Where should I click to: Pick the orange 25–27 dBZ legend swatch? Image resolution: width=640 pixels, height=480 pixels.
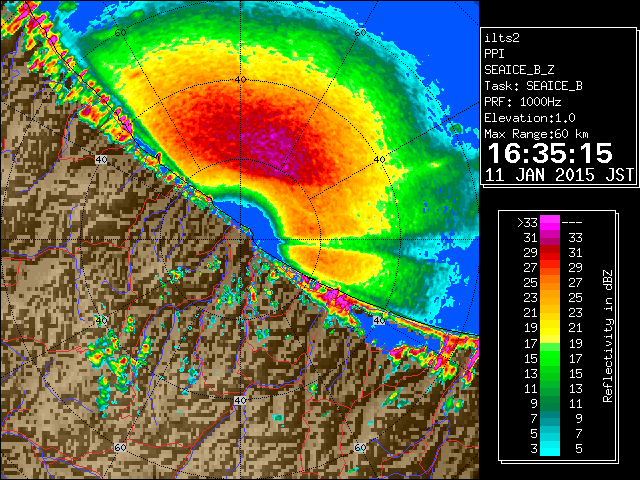tap(550, 282)
